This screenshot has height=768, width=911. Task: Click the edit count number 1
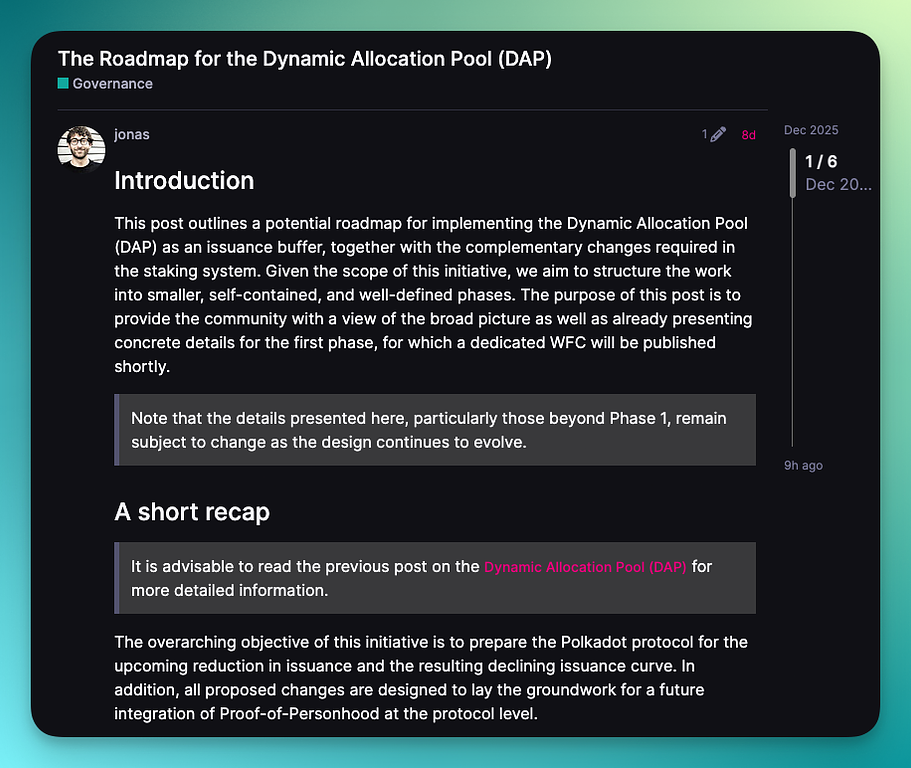704,135
